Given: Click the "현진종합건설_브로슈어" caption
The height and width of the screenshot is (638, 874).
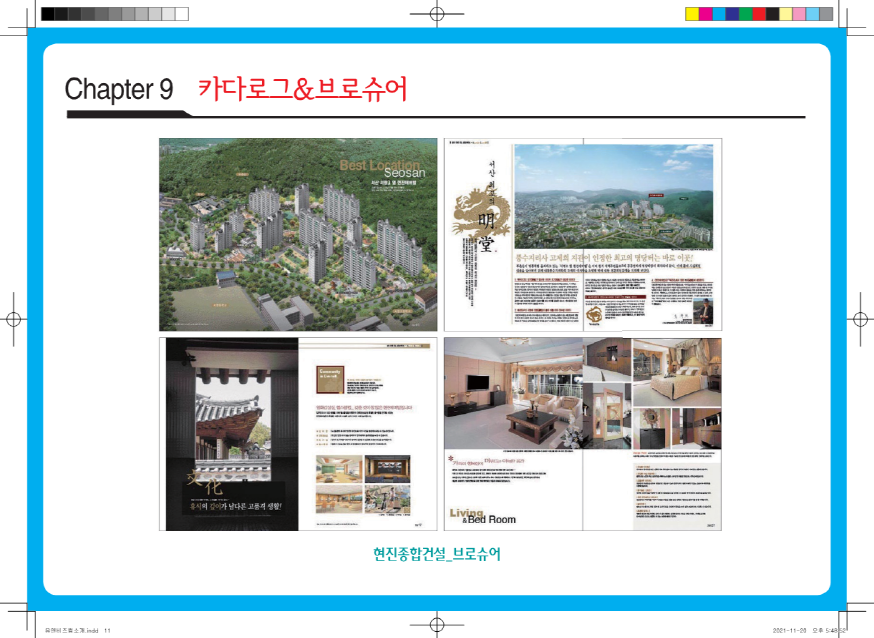Looking at the screenshot, I should 436,553.
